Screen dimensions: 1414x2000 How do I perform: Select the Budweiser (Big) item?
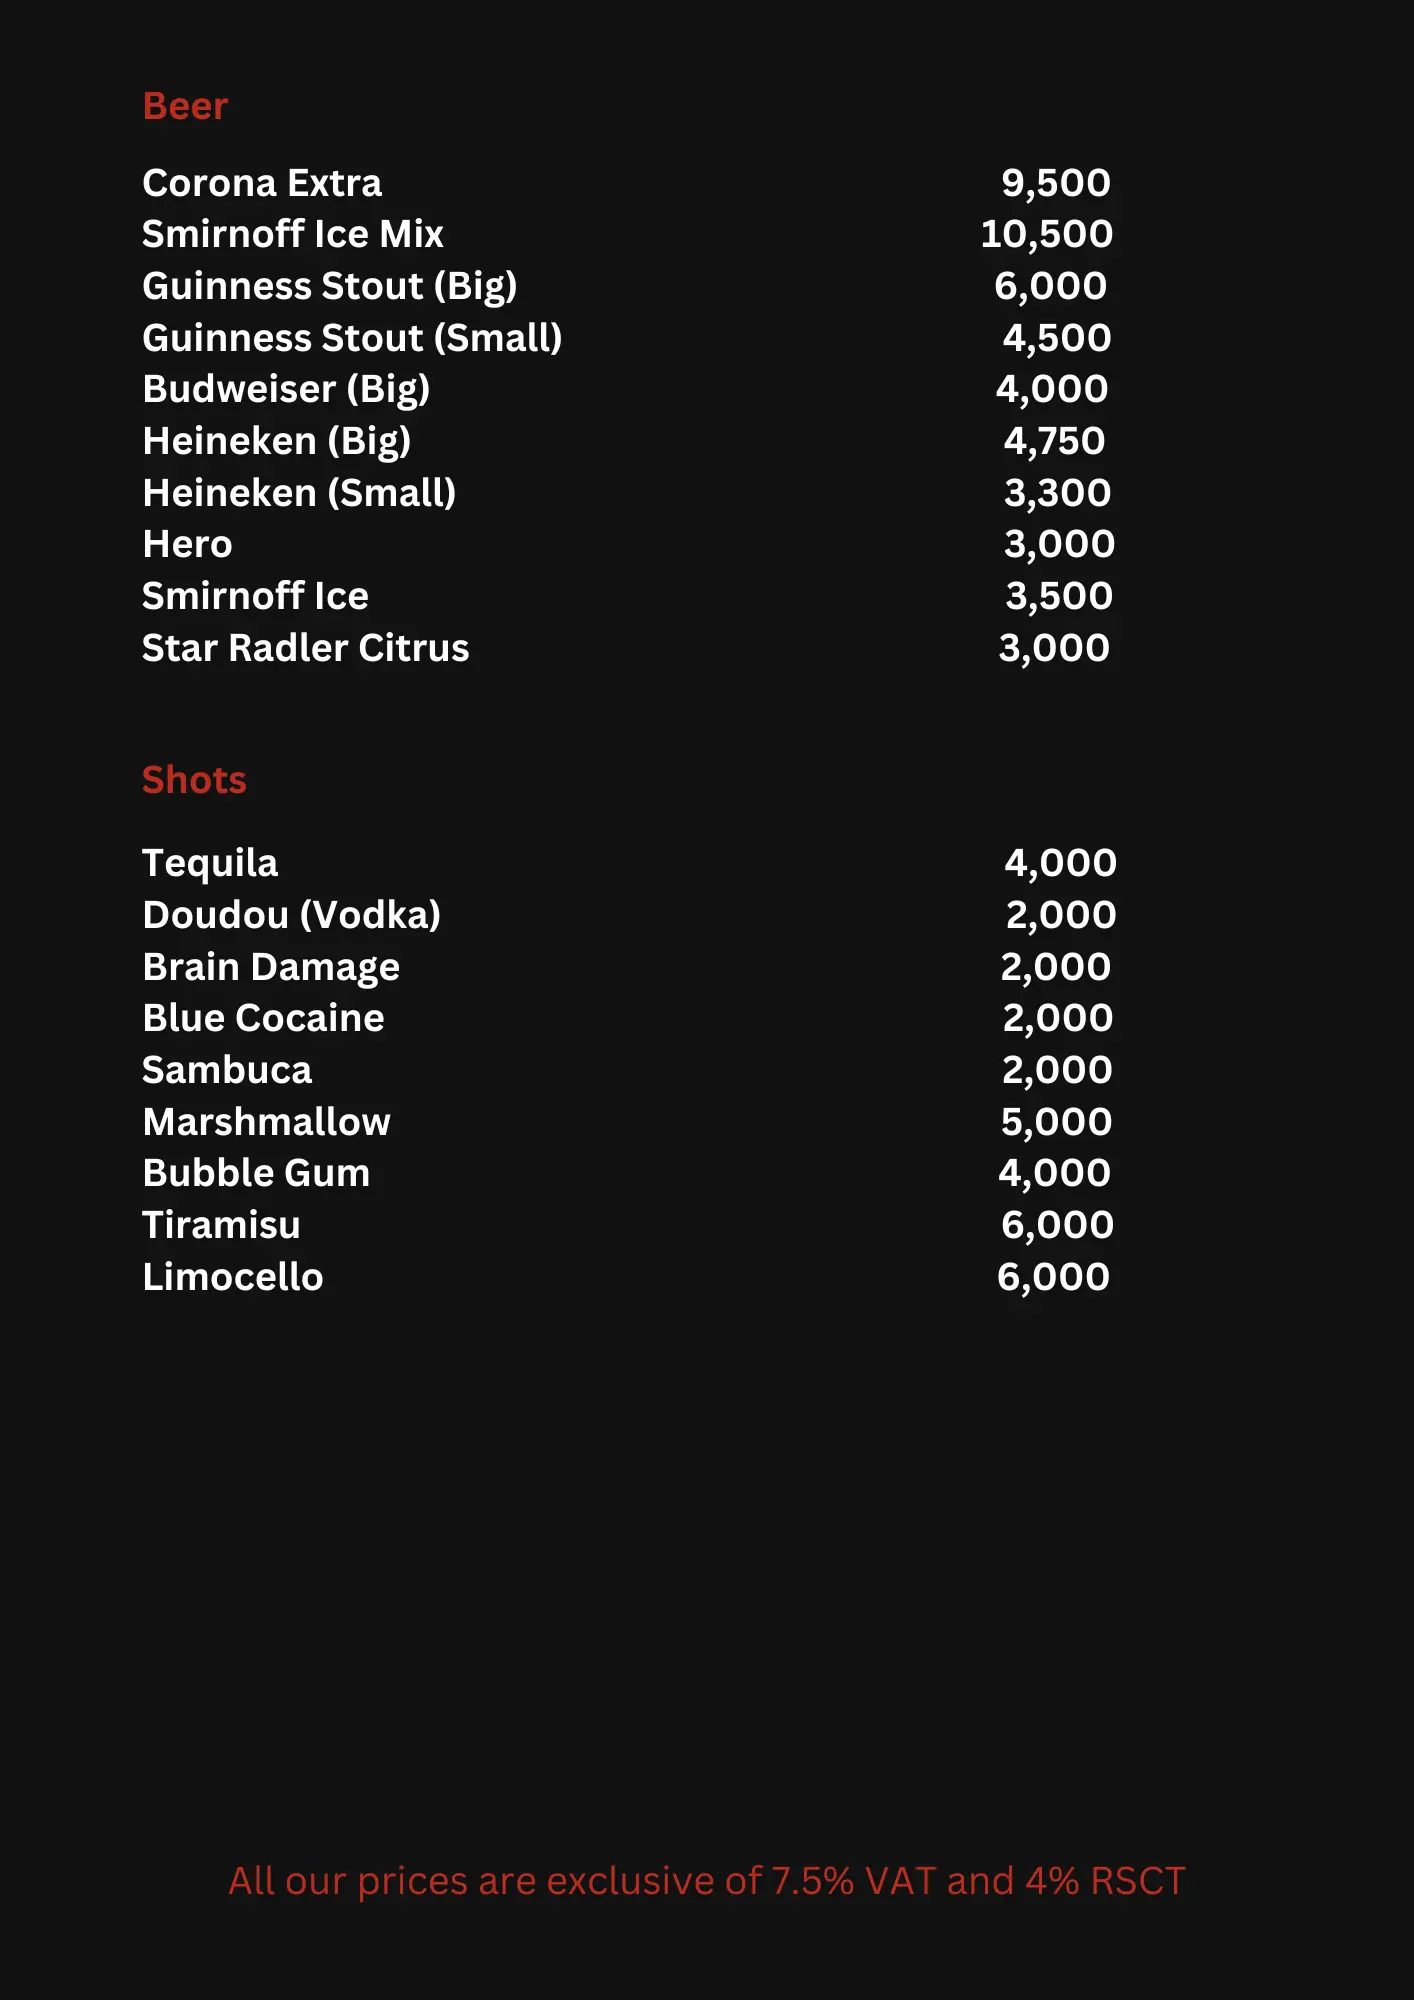click(x=286, y=389)
